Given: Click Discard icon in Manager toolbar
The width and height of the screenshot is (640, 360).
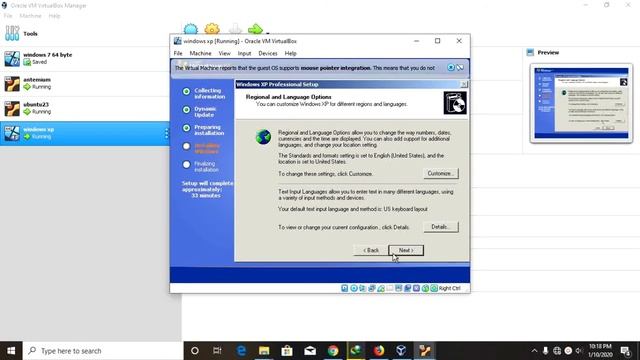Looking at the screenshot, I should [235, 29].
